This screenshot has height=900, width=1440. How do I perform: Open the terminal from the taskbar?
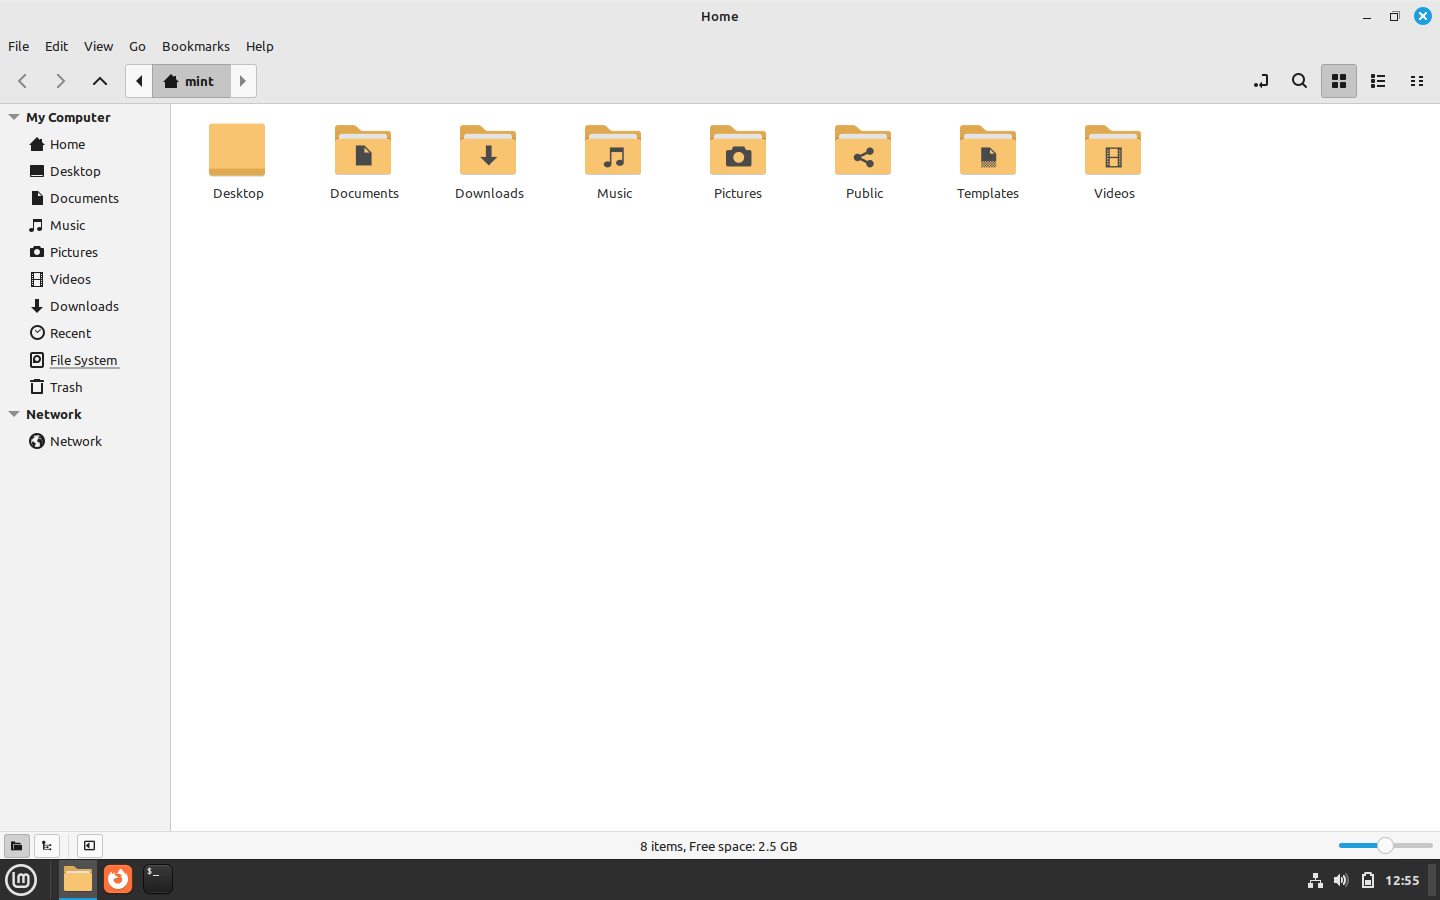pos(157,880)
